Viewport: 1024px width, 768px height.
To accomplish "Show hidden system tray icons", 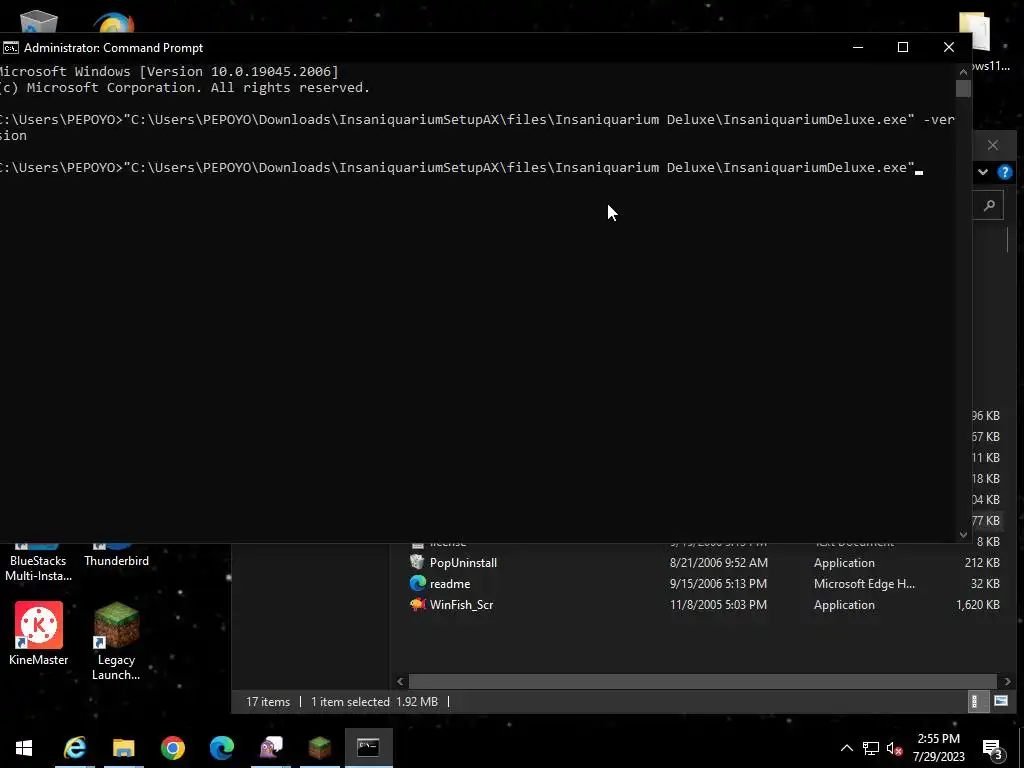I will pyautogui.click(x=846, y=748).
